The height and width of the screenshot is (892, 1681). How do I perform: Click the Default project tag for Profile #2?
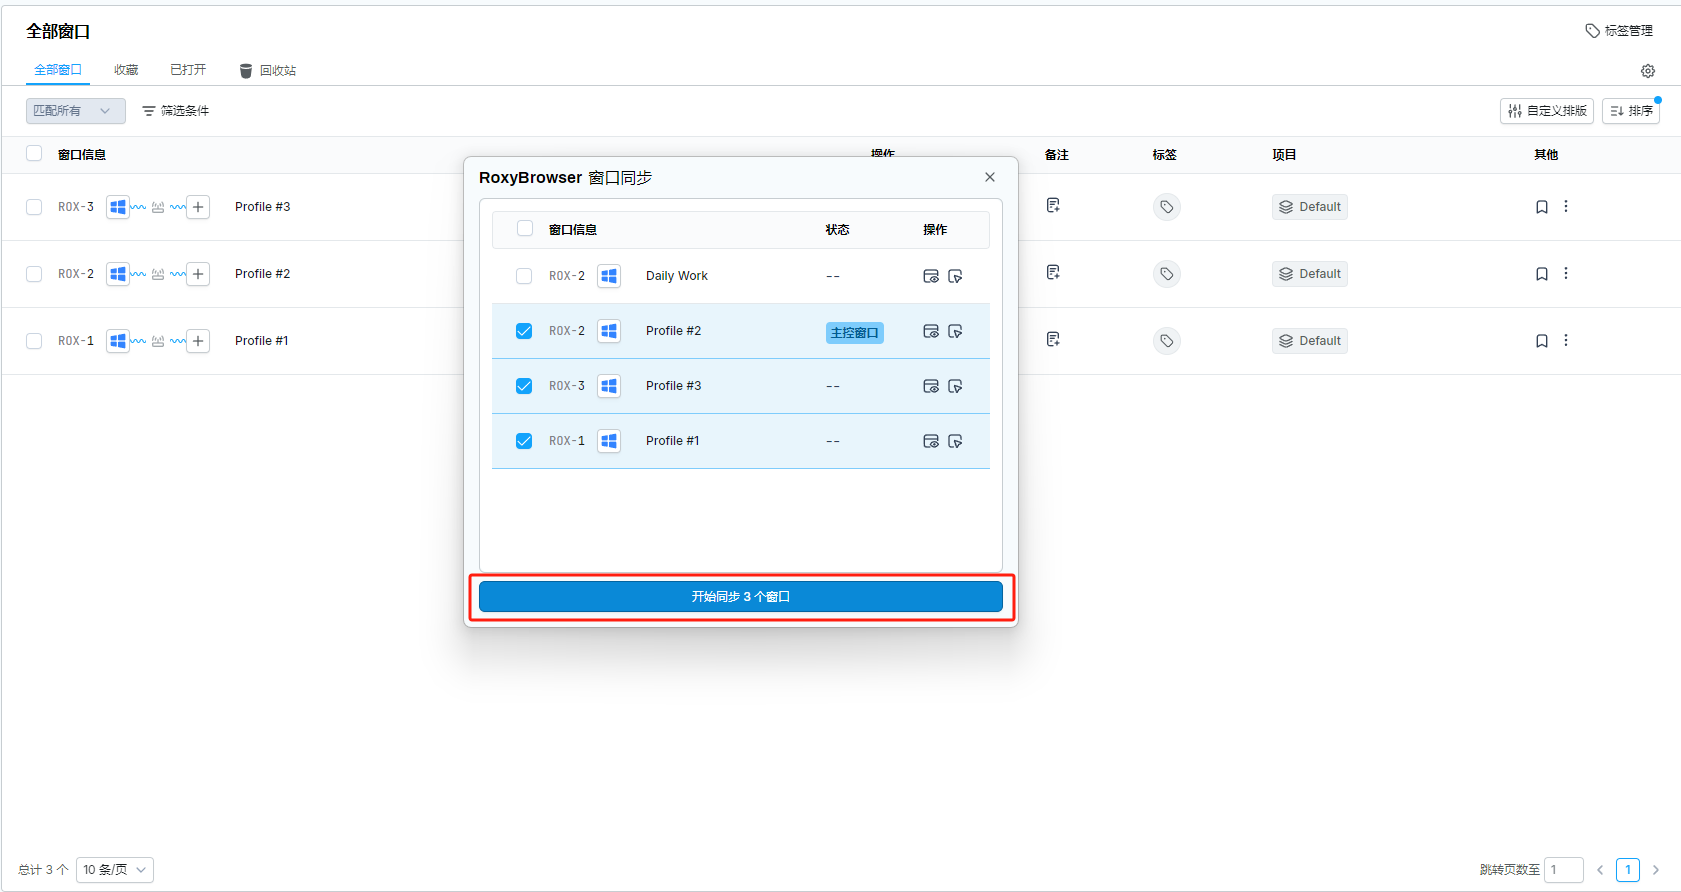coord(1310,274)
